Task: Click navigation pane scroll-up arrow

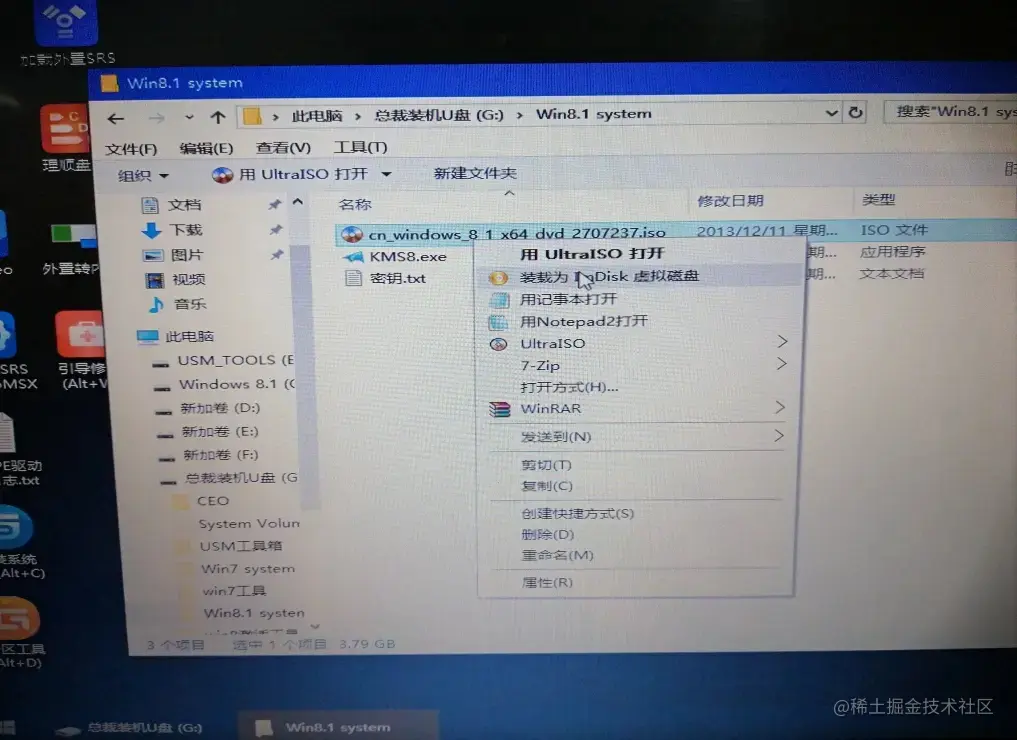Action: click(298, 202)
